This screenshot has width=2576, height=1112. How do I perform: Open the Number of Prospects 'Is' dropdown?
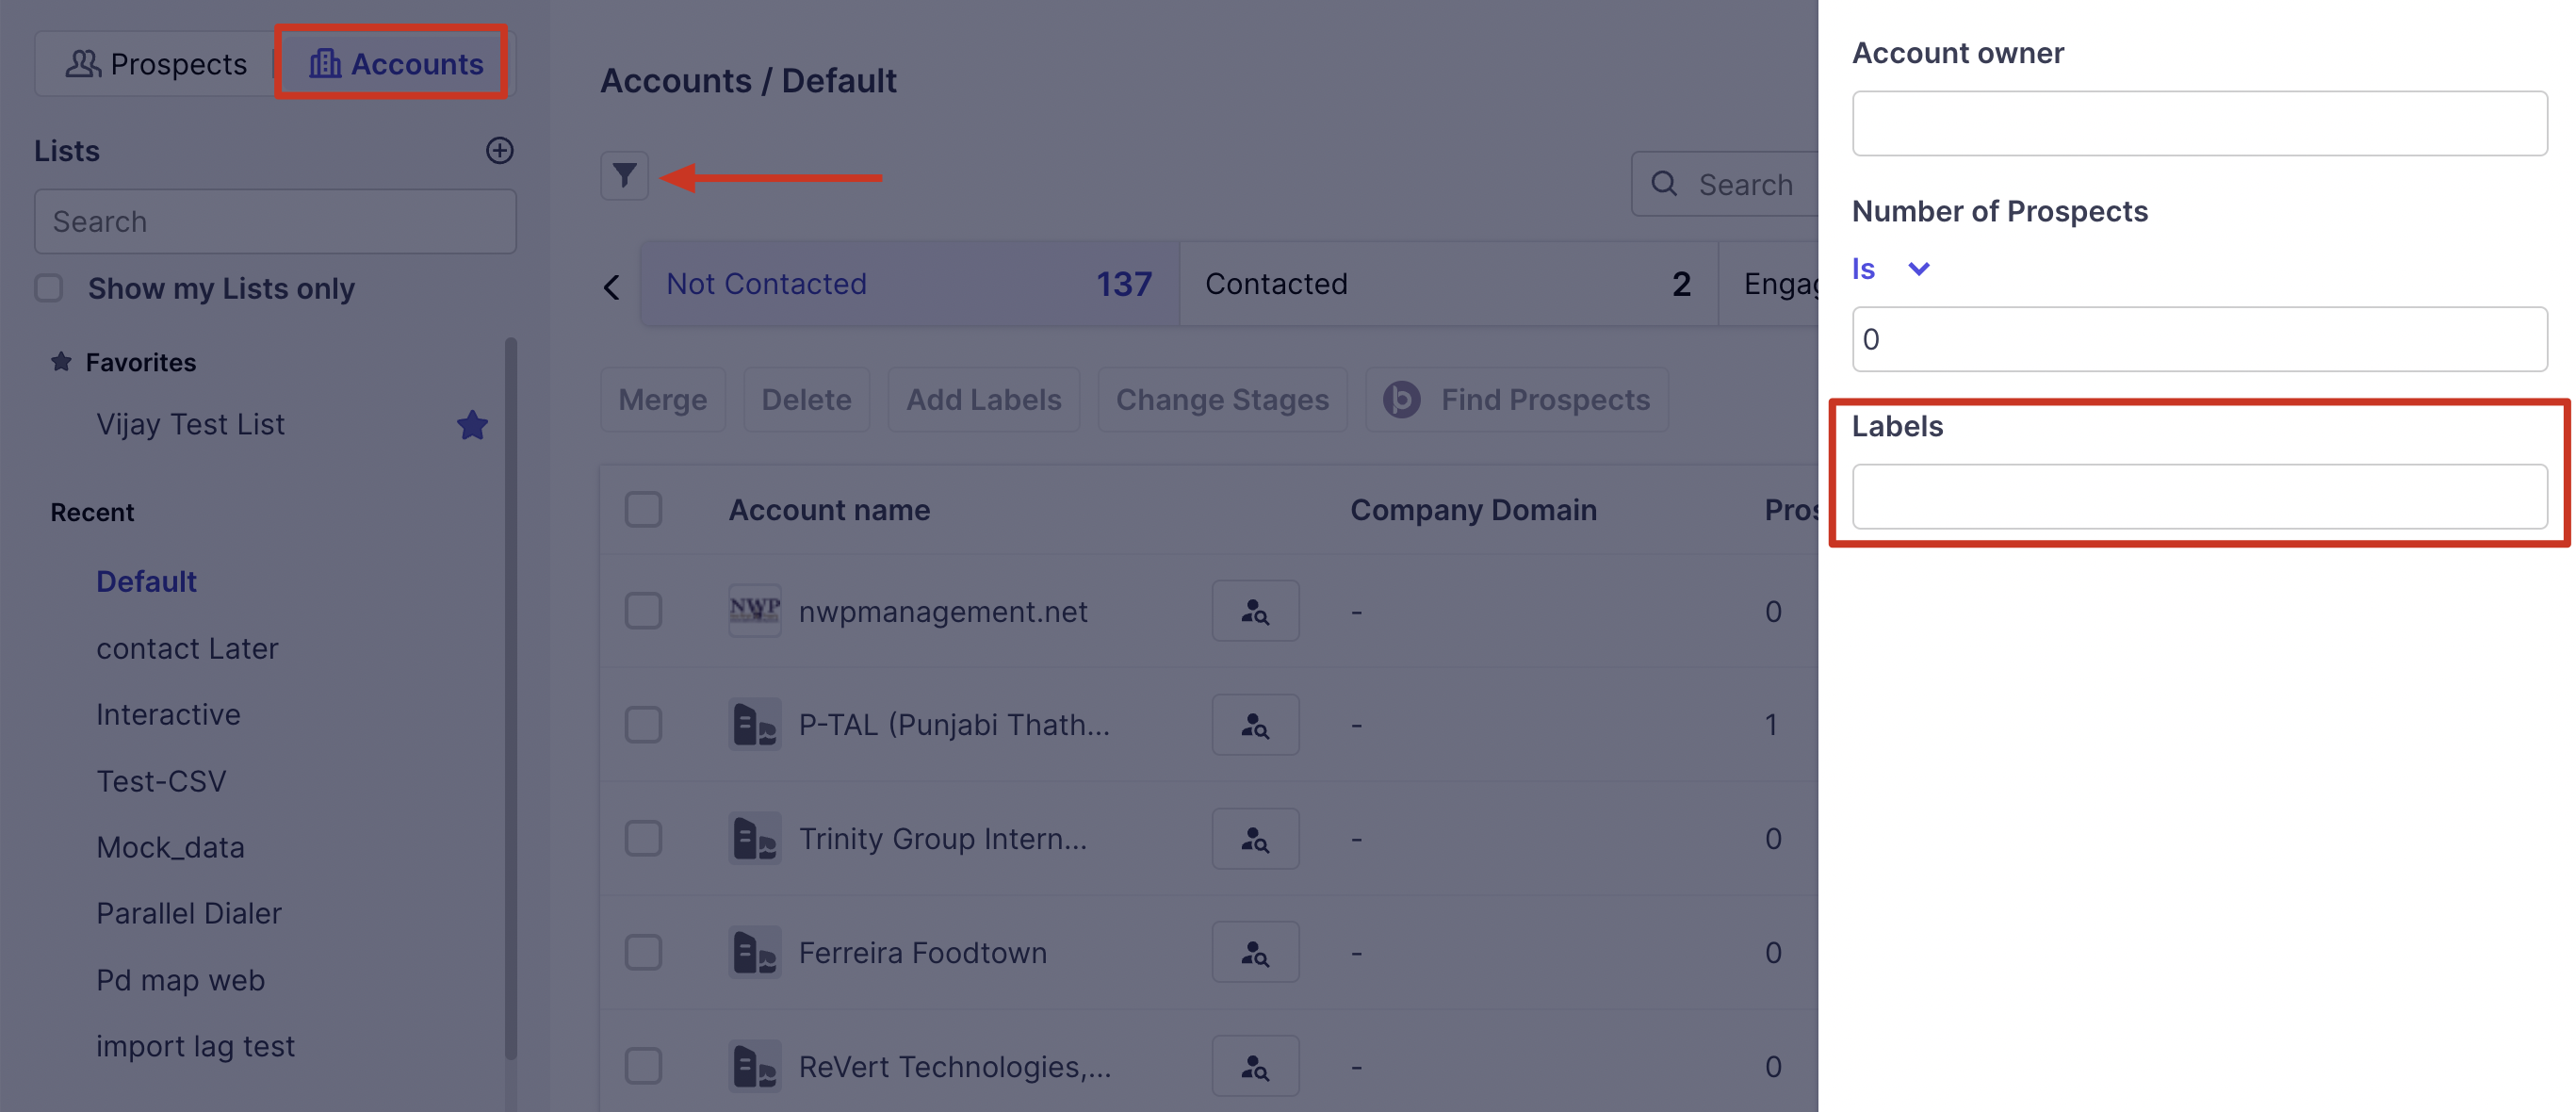(1889, 268)
